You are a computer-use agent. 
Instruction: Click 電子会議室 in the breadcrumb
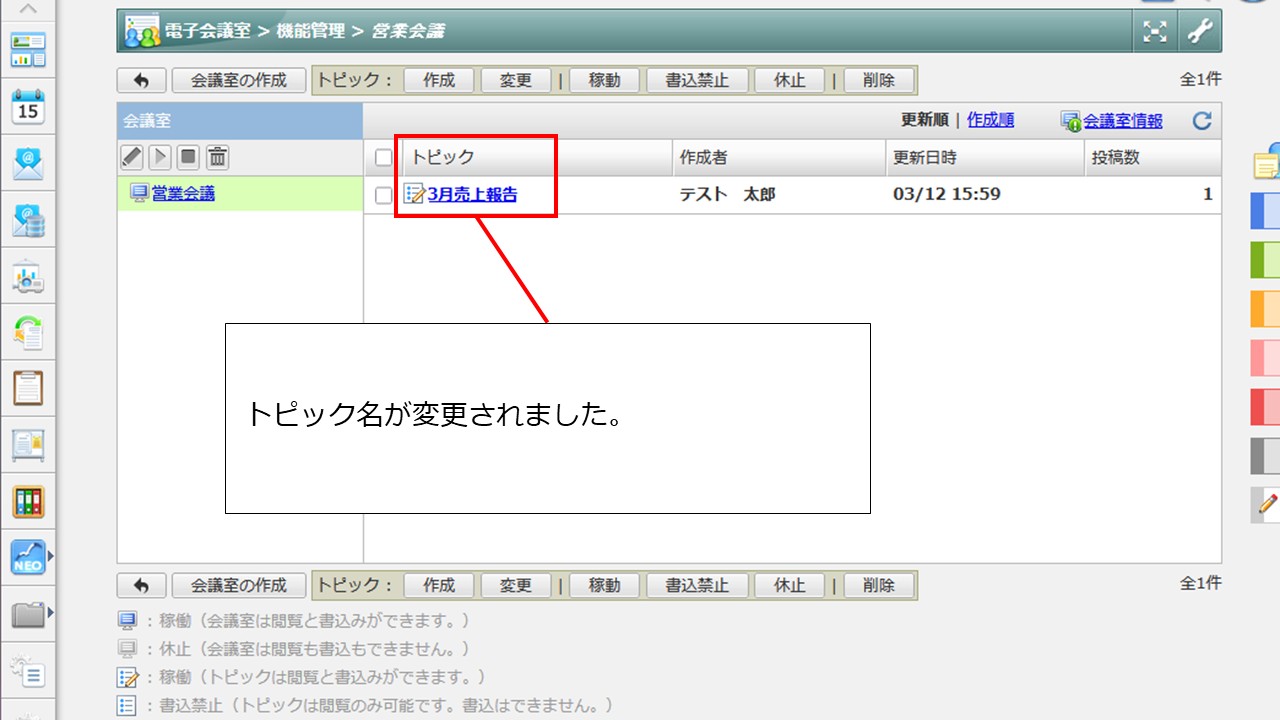tap(208, 32)
